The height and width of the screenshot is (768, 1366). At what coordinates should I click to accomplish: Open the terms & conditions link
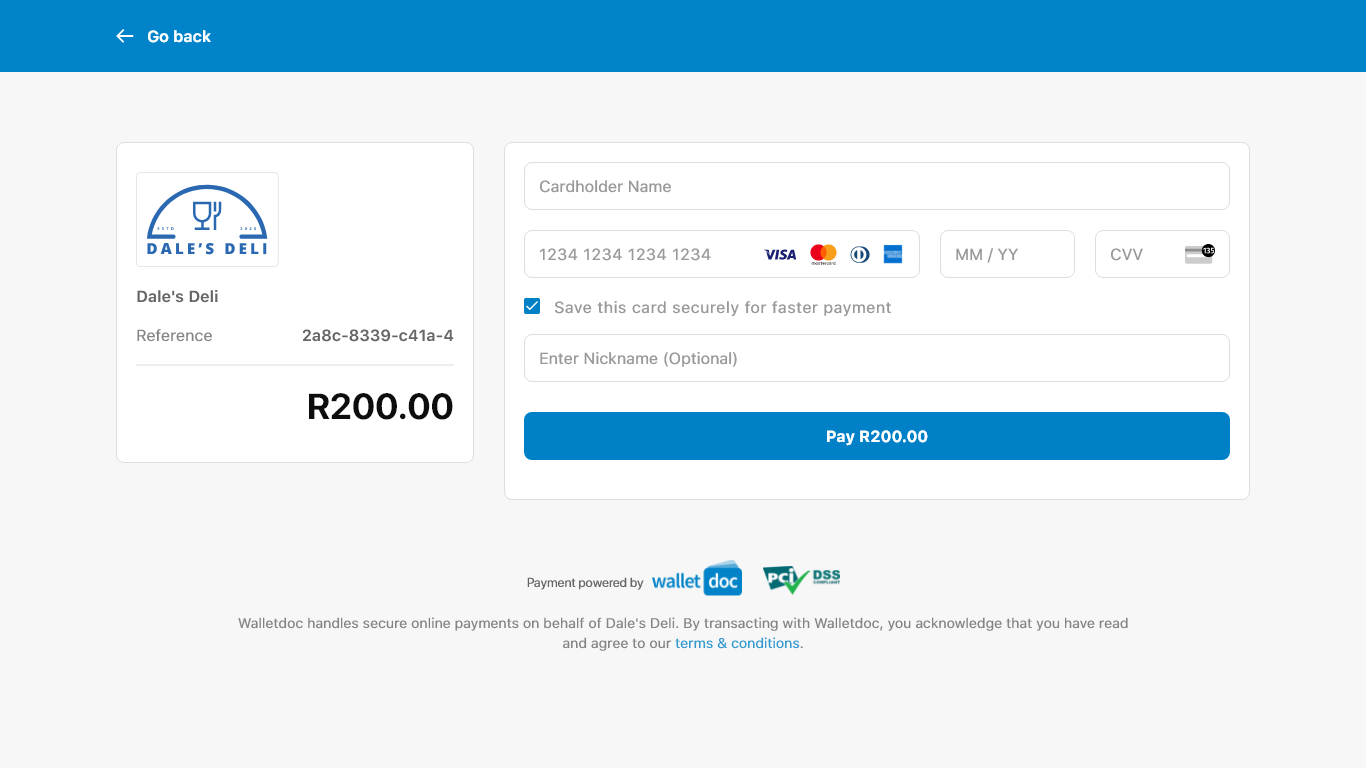[x=737, y=643]
